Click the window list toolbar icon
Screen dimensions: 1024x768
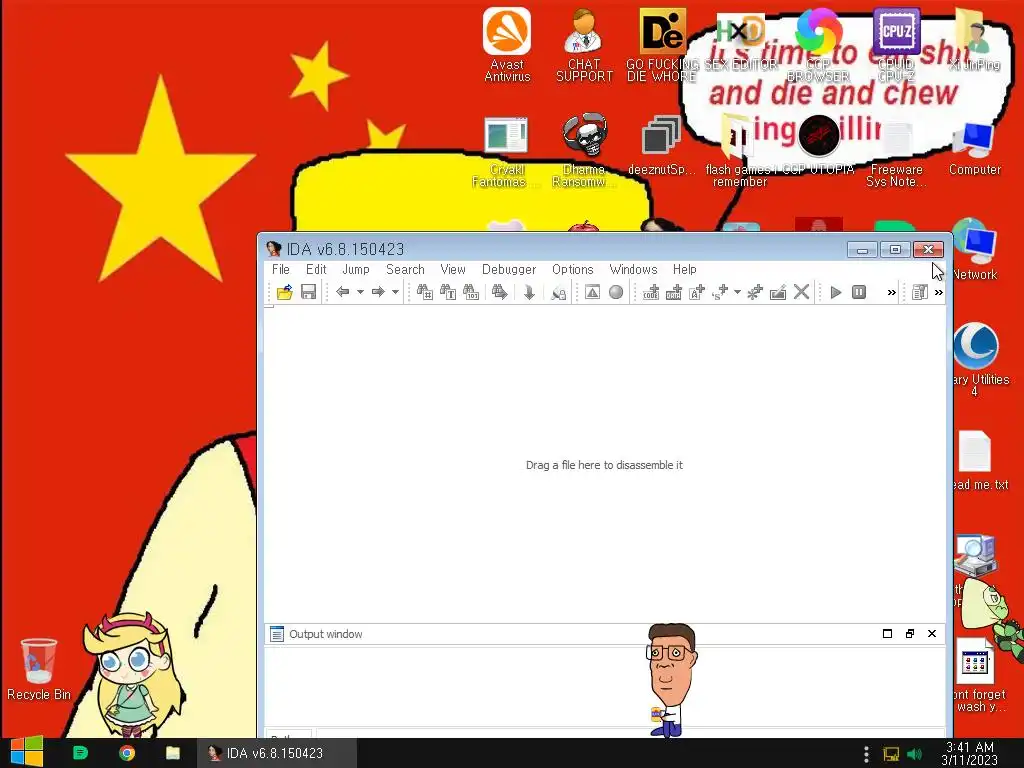(920, 292)
